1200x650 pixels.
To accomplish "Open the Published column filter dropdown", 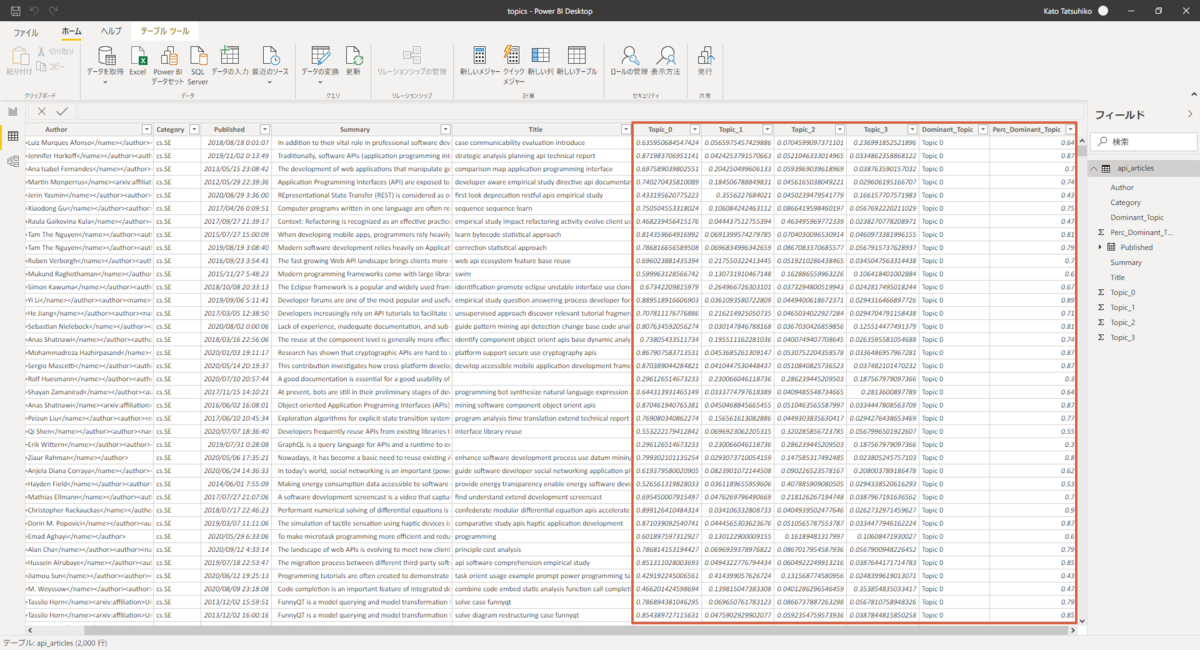I will click(263, 130).
